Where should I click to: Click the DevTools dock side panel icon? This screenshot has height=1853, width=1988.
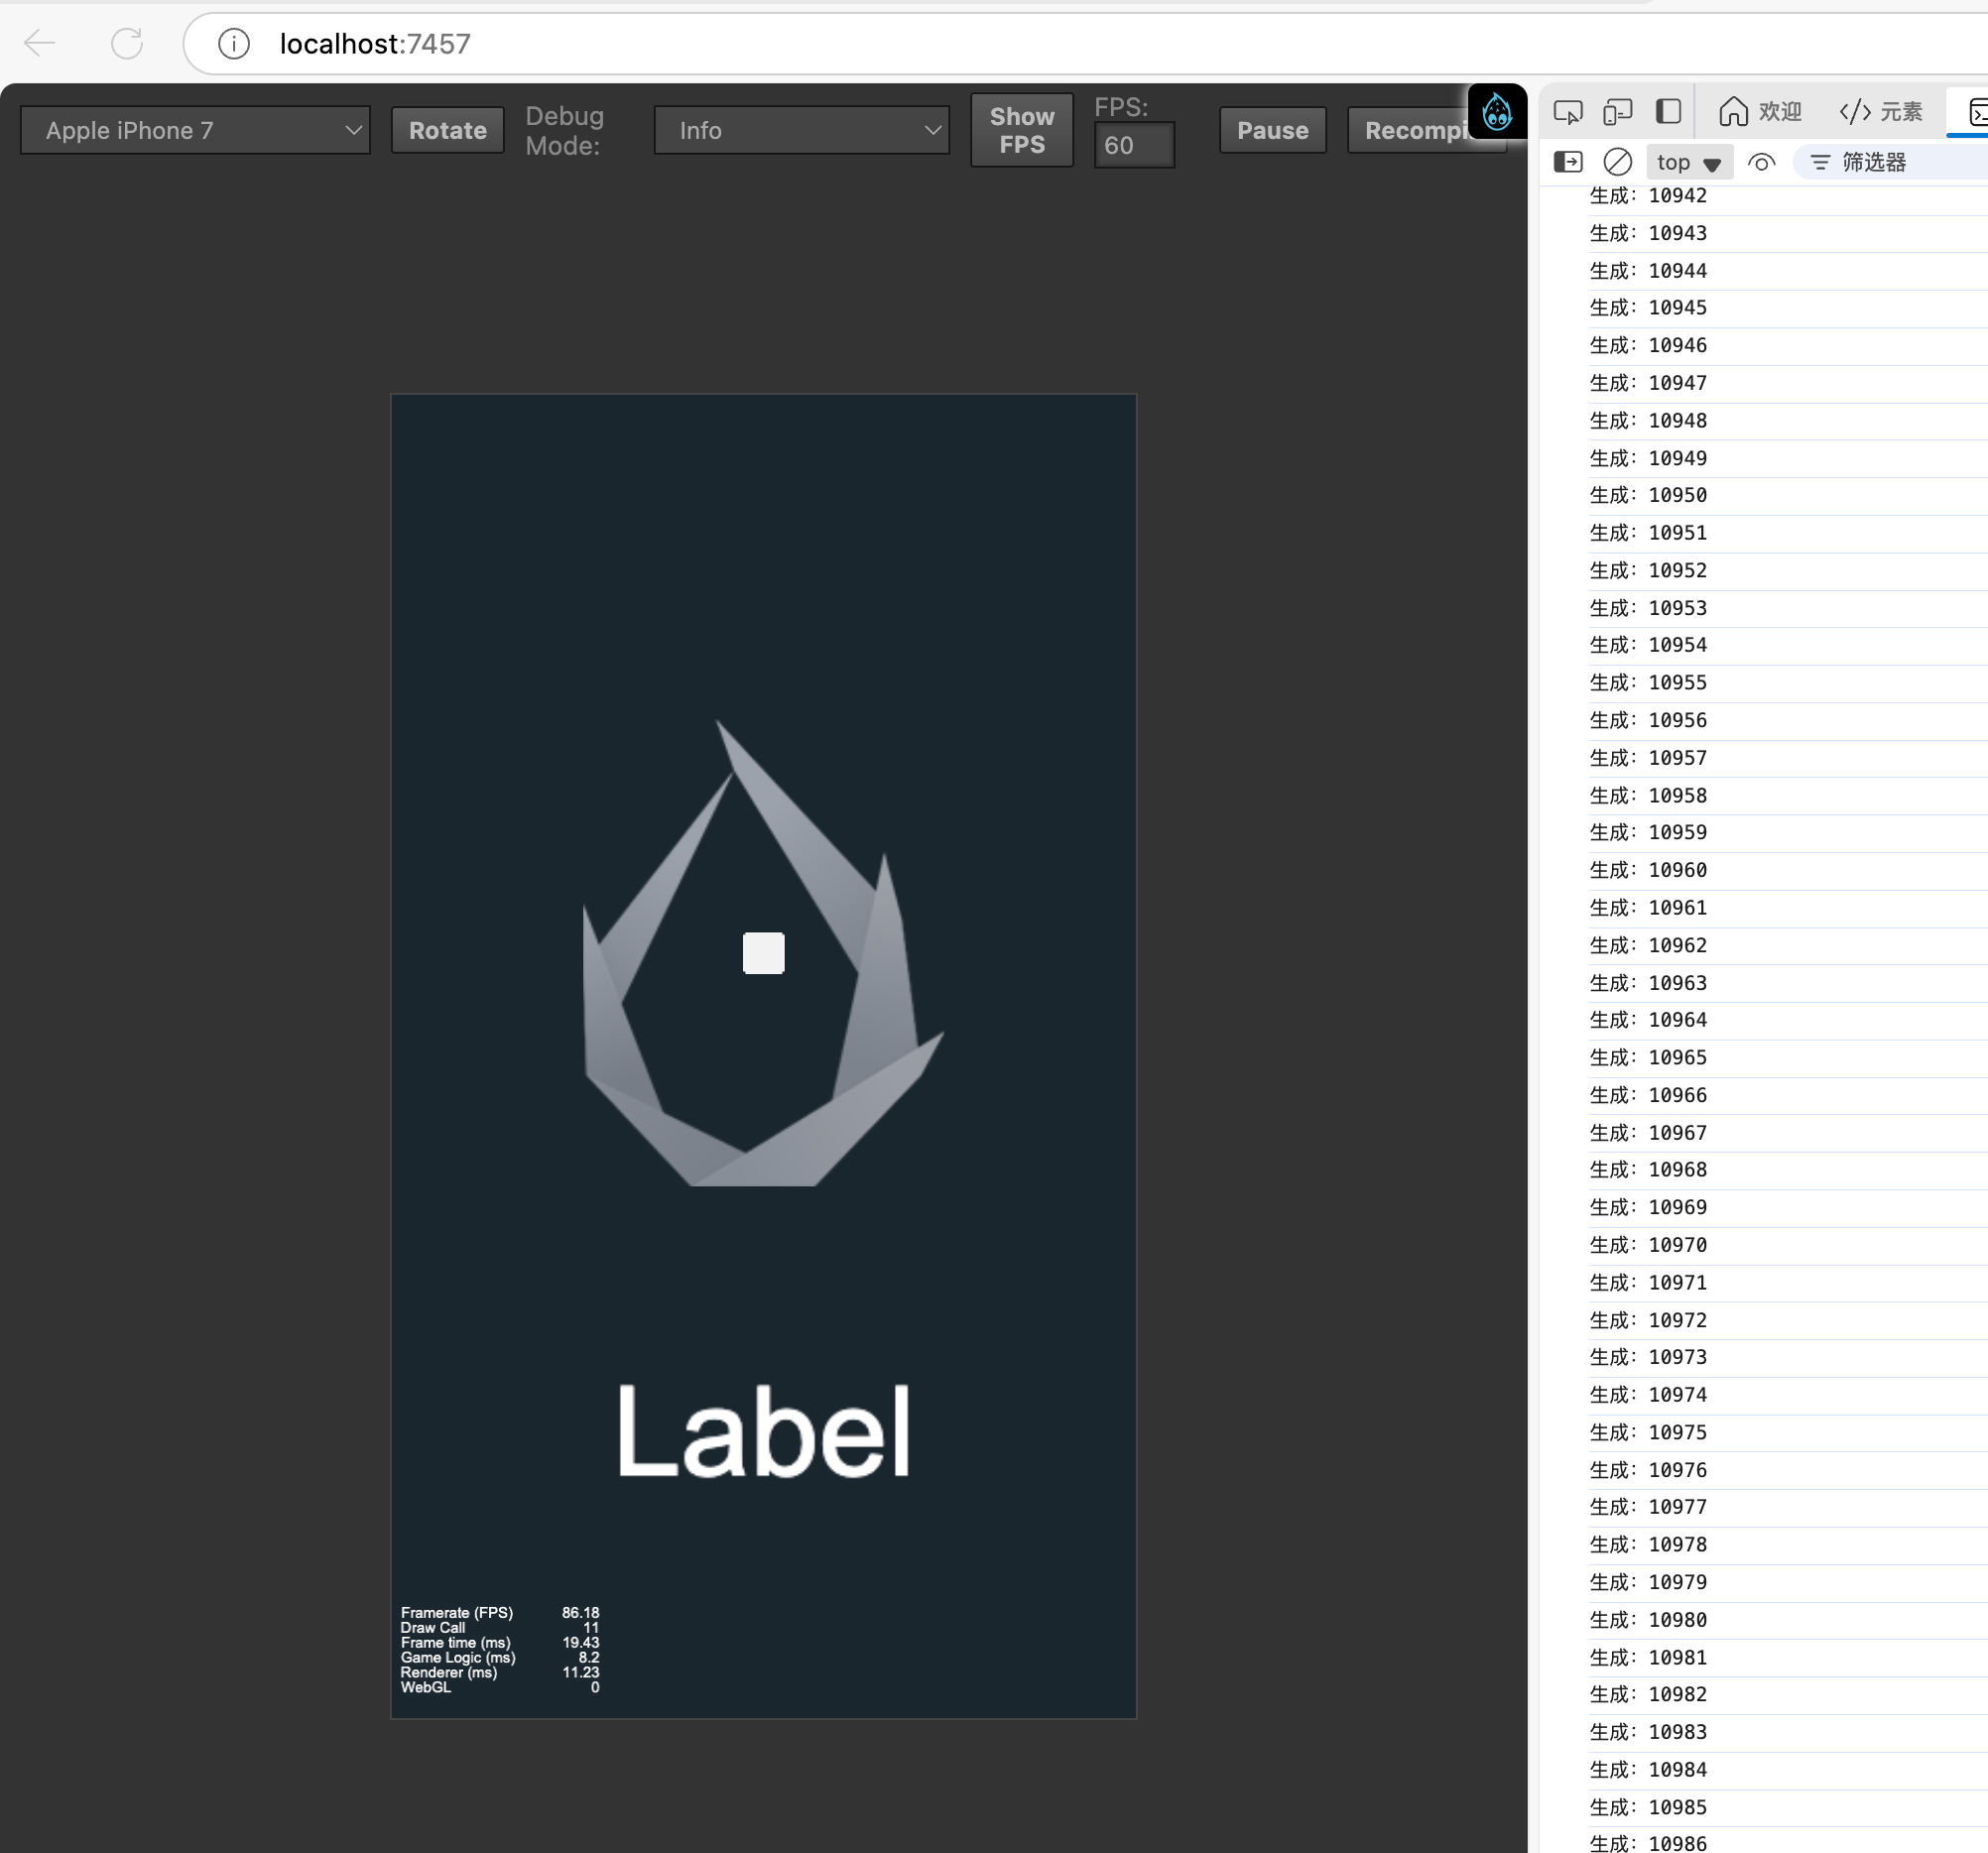pos(1667,111)
